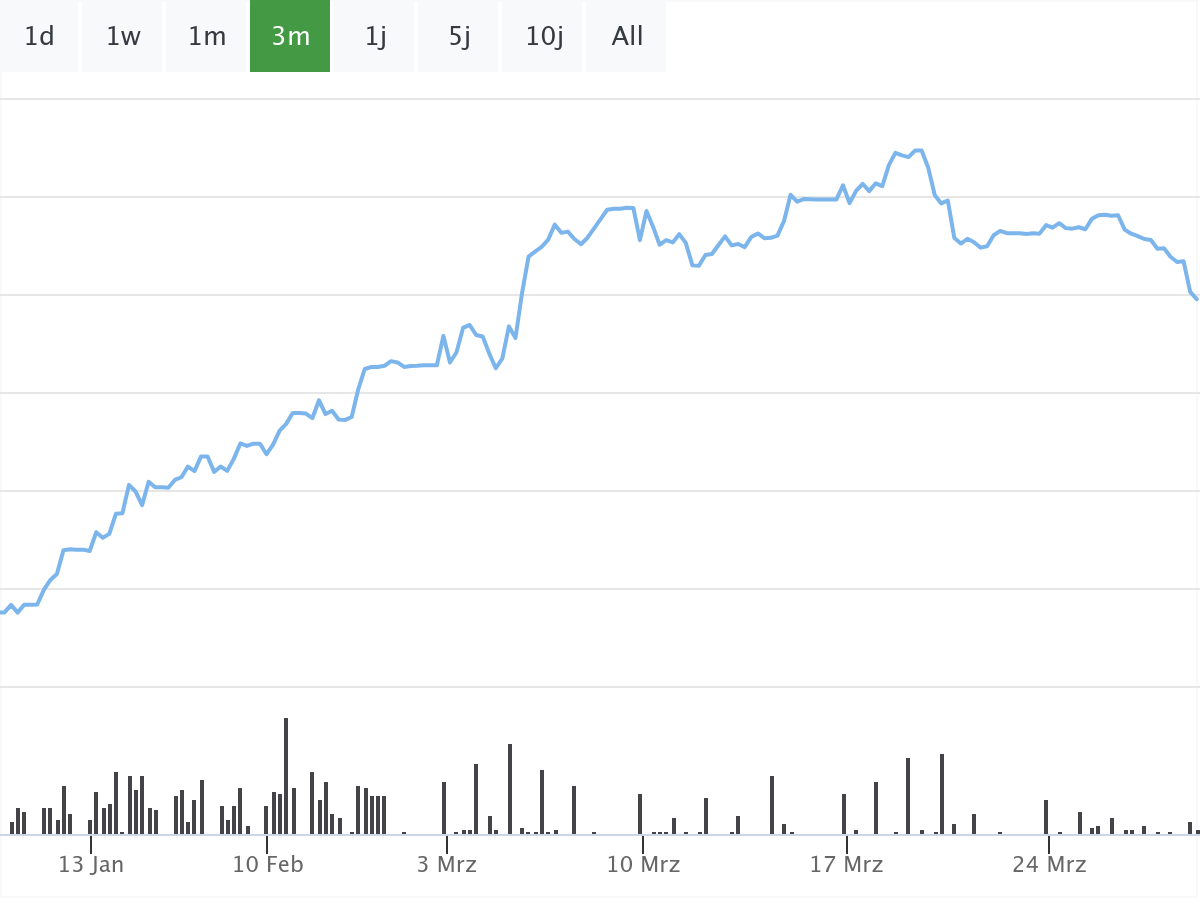Click the highest peak of the price line
Viewport: 1200px width, 900px height.
[x=917, y=151]
